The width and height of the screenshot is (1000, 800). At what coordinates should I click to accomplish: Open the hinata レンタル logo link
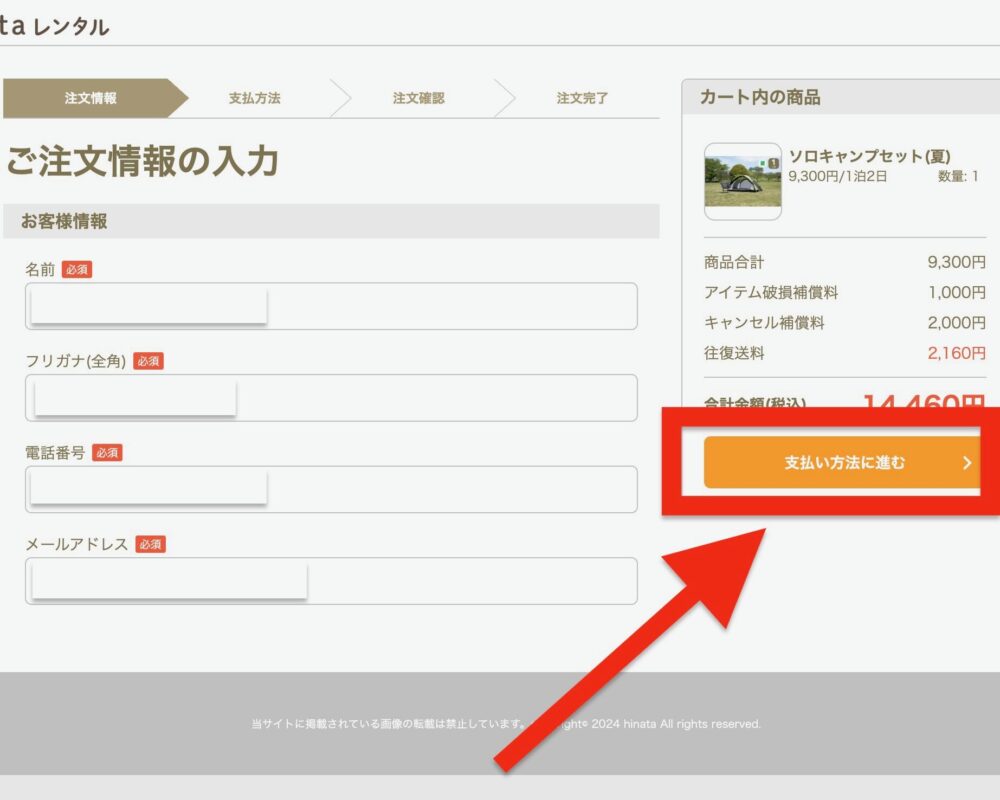(x=55, y=27)
